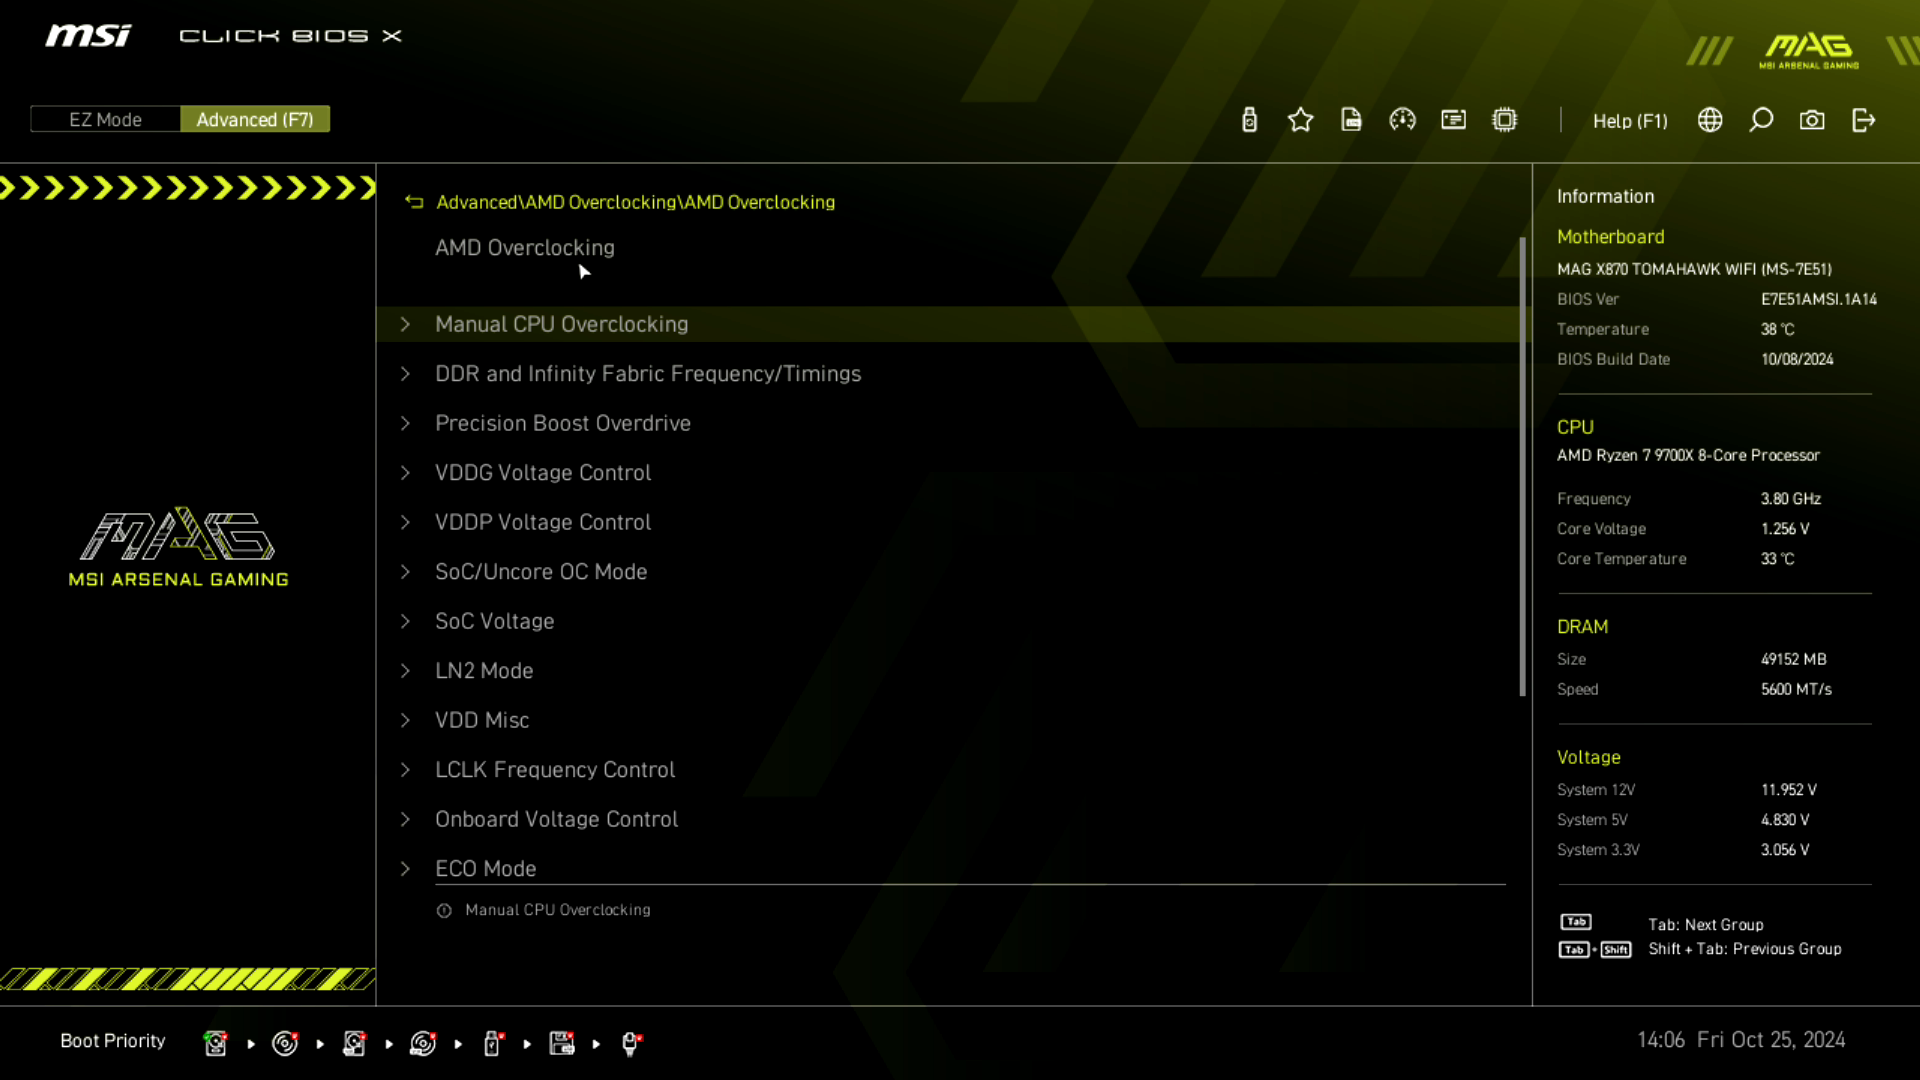This screenshot has height=1080, width=1920.
Task: Open Favorites via star icon
Action: point(1300,120)
